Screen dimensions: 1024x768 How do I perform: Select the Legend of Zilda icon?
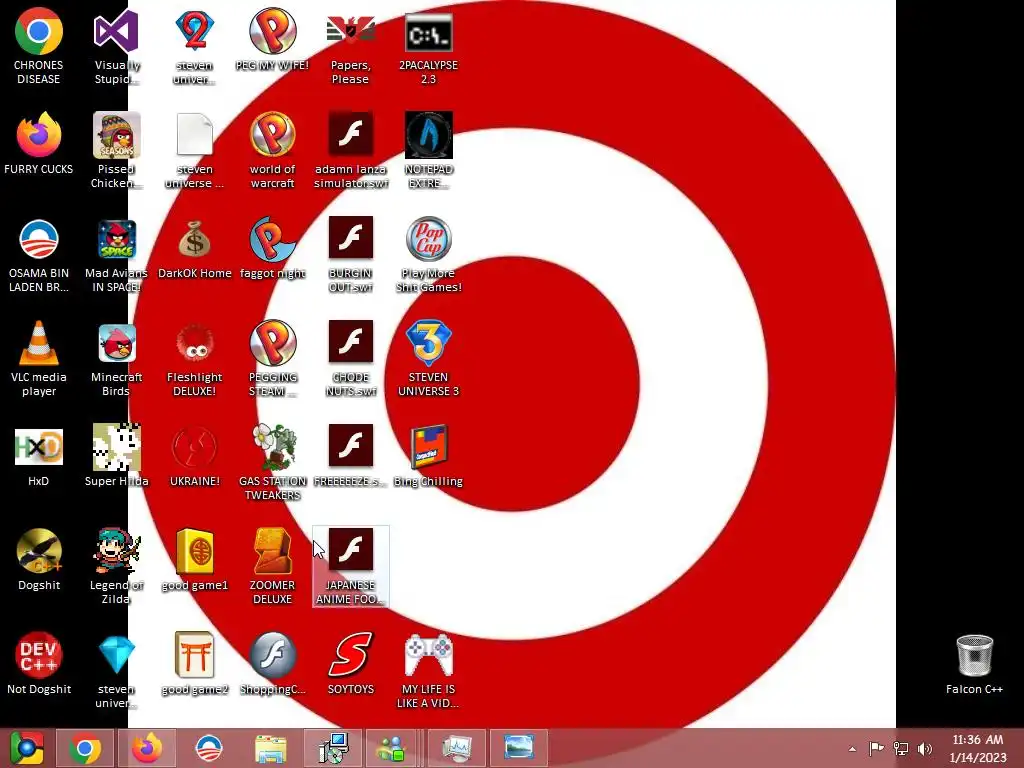pyautogui.click(x=116, y=567)
